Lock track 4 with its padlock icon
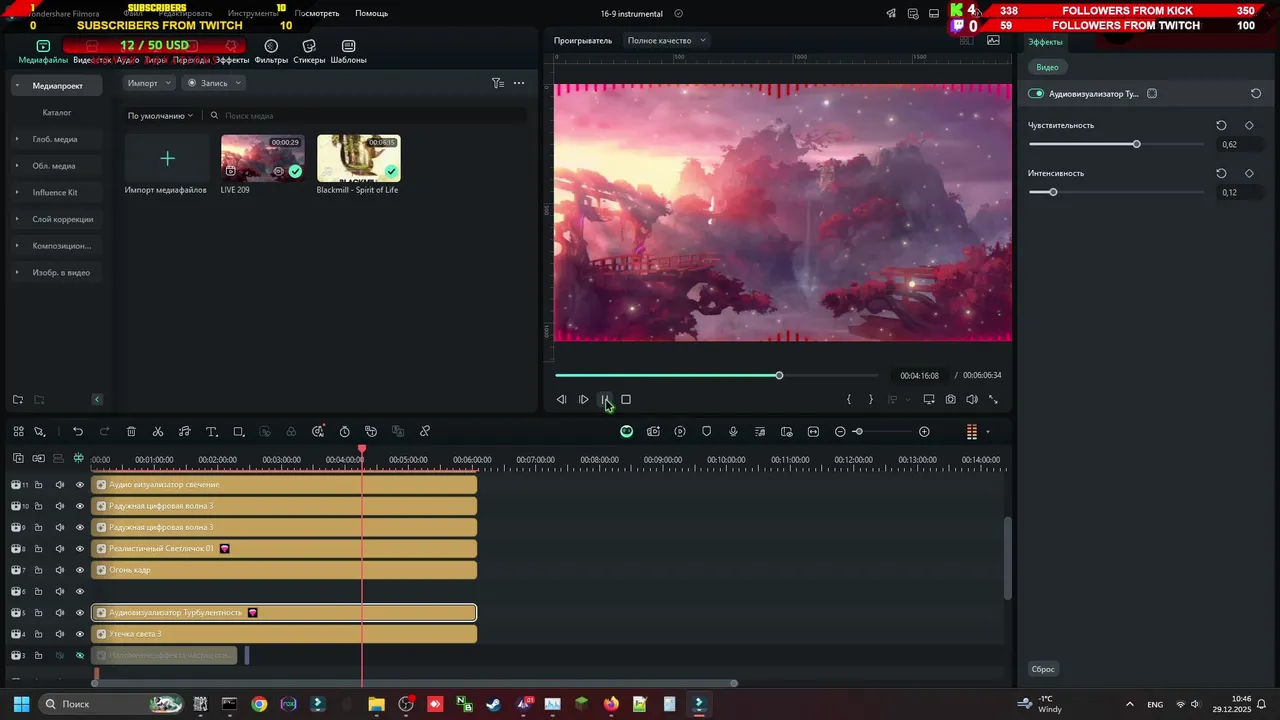The width and height of the screenshot is (1280, 720). click(x=38, y=634)
